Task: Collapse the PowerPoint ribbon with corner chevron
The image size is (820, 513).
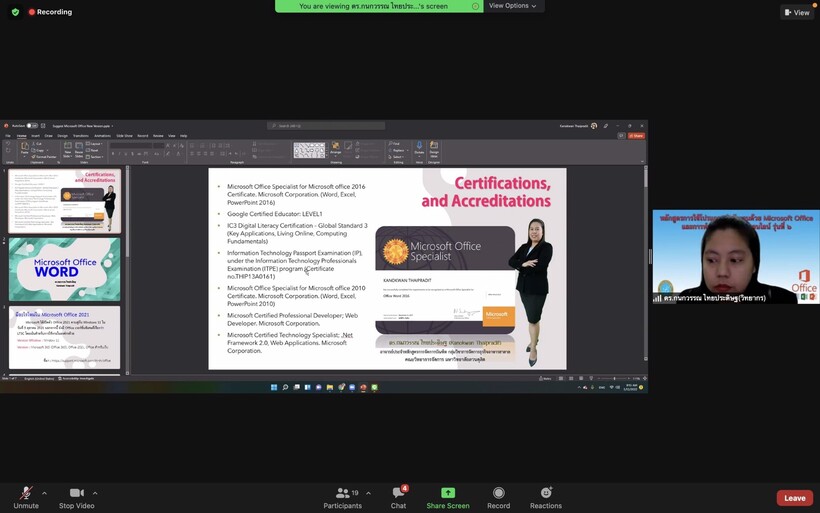Action: coord(643,161)
